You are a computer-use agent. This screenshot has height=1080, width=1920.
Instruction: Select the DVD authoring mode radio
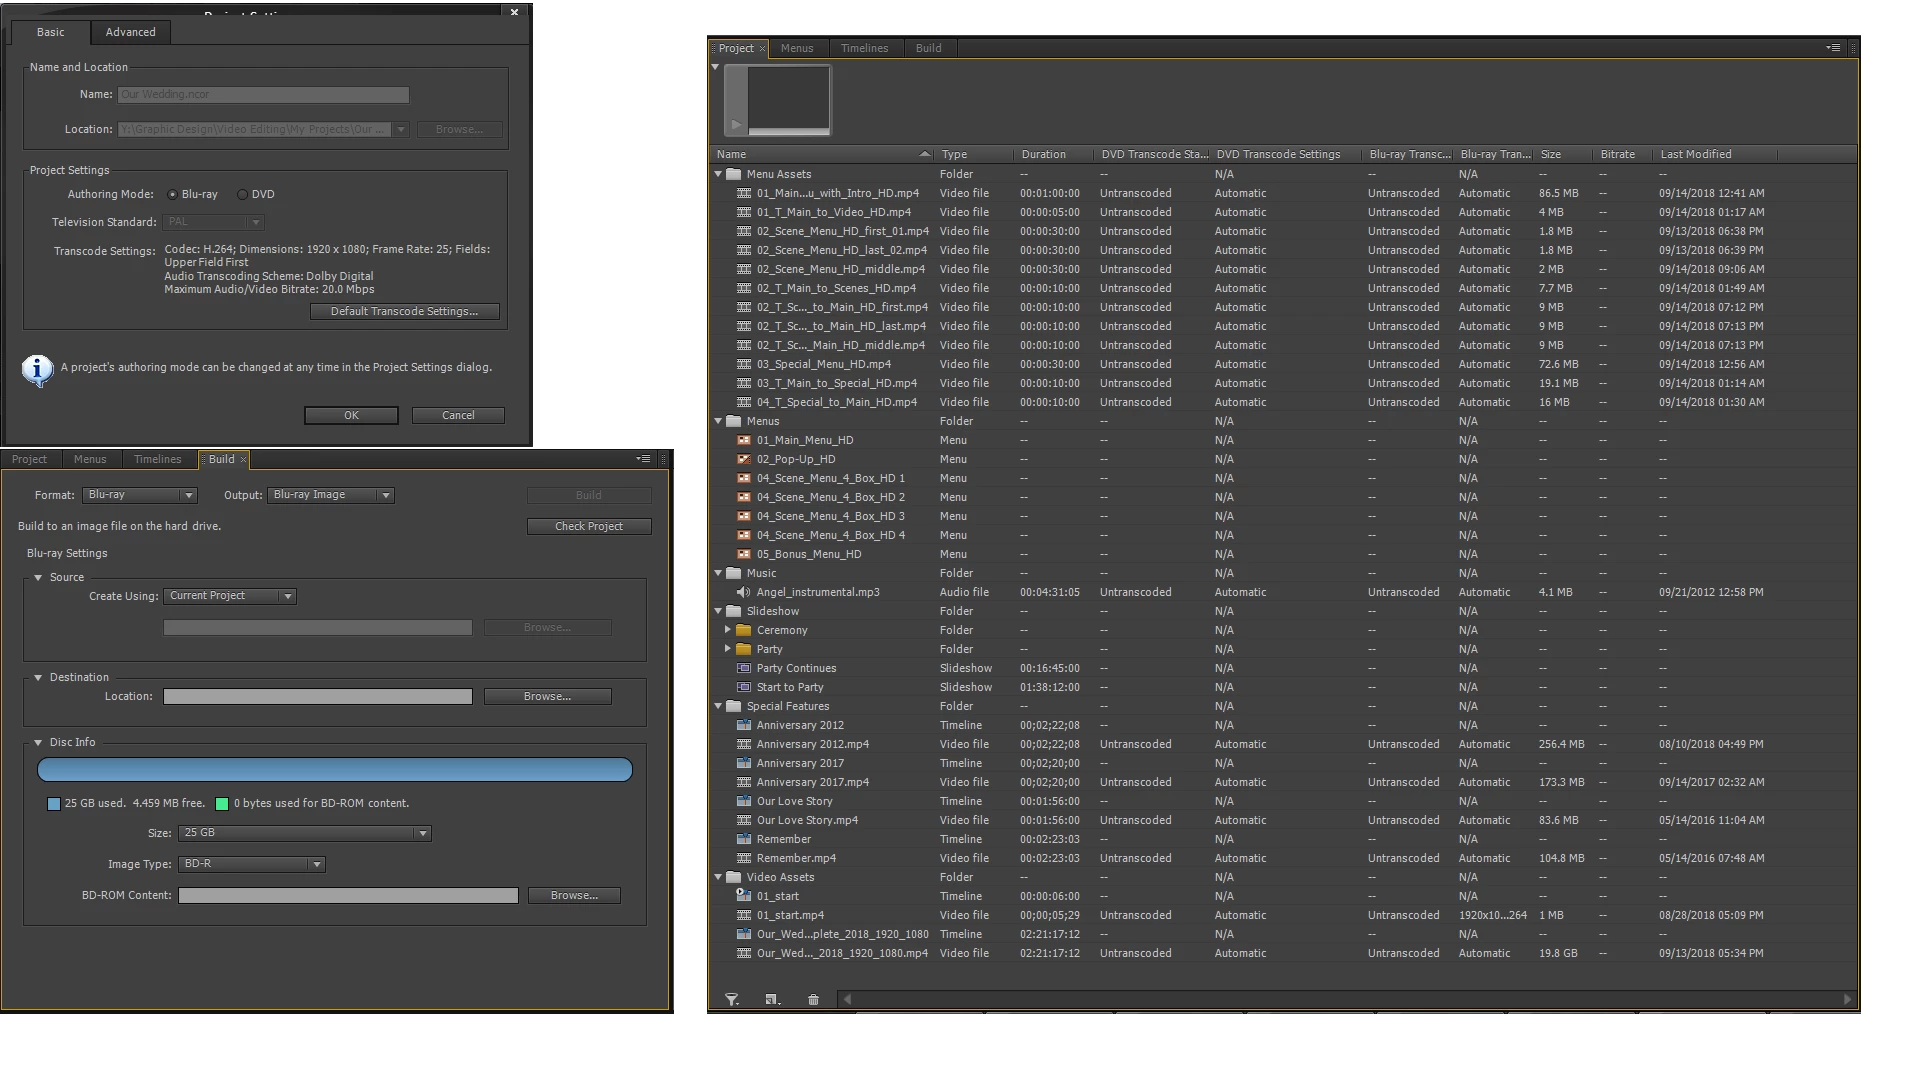[242, 195]
